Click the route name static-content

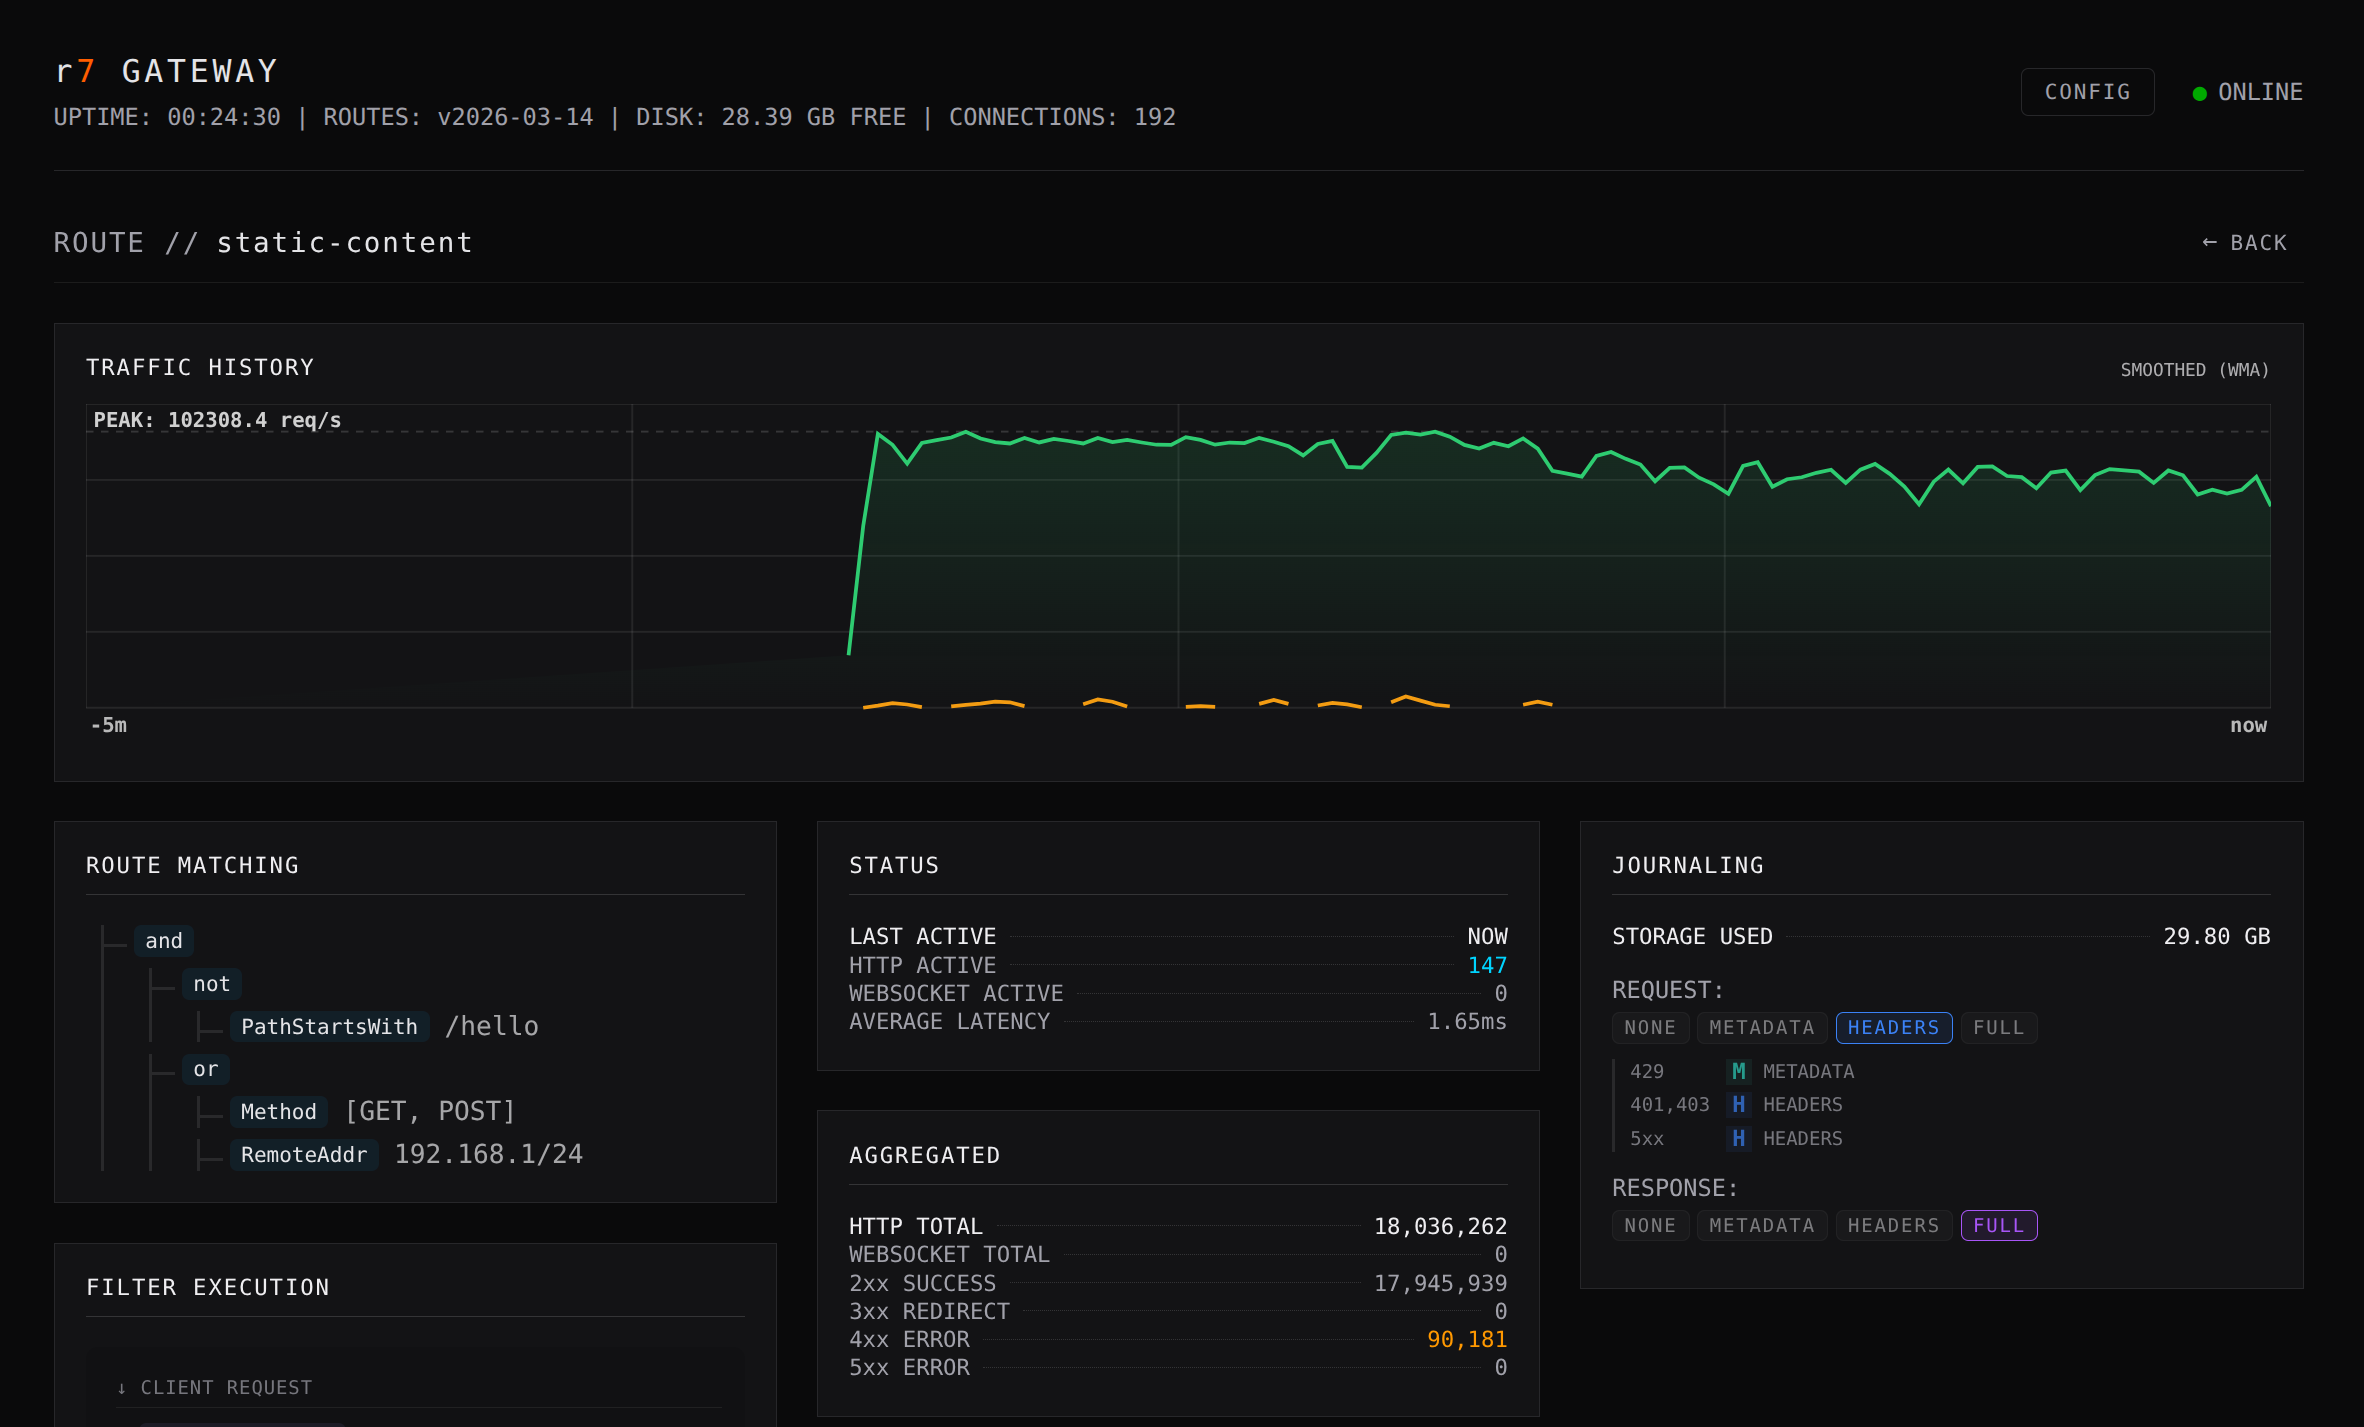(344, 243)
